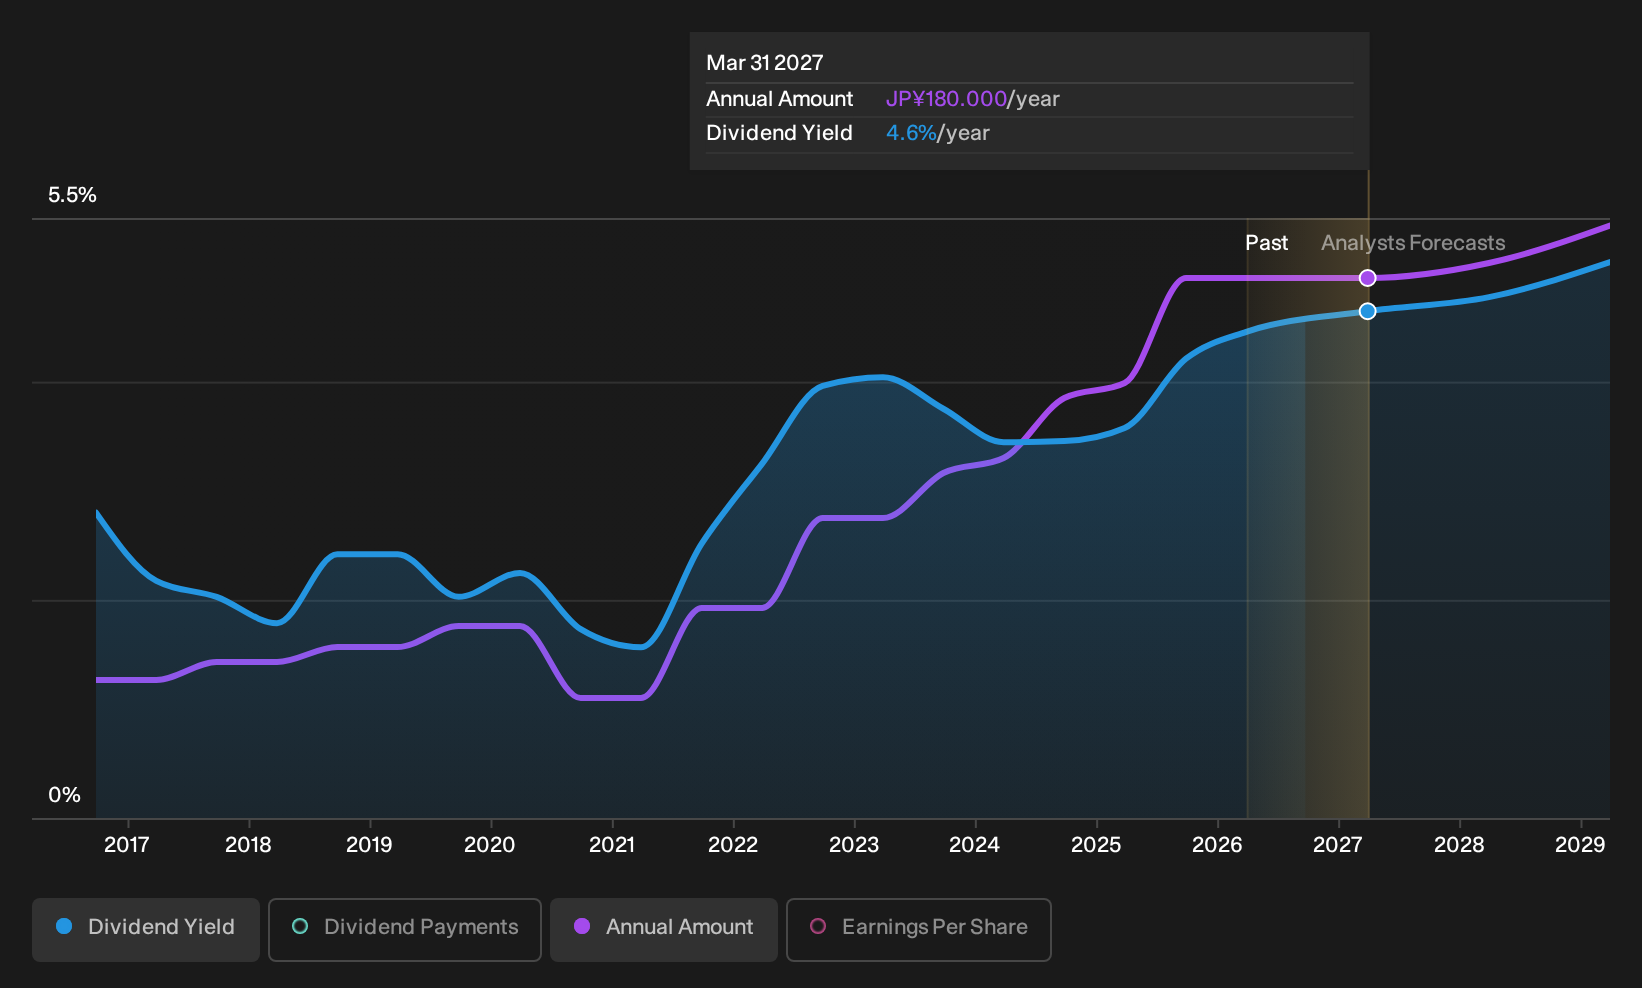Click the 5.5% y-axis label
This screenshot has height=988, width=1642.
72,195
